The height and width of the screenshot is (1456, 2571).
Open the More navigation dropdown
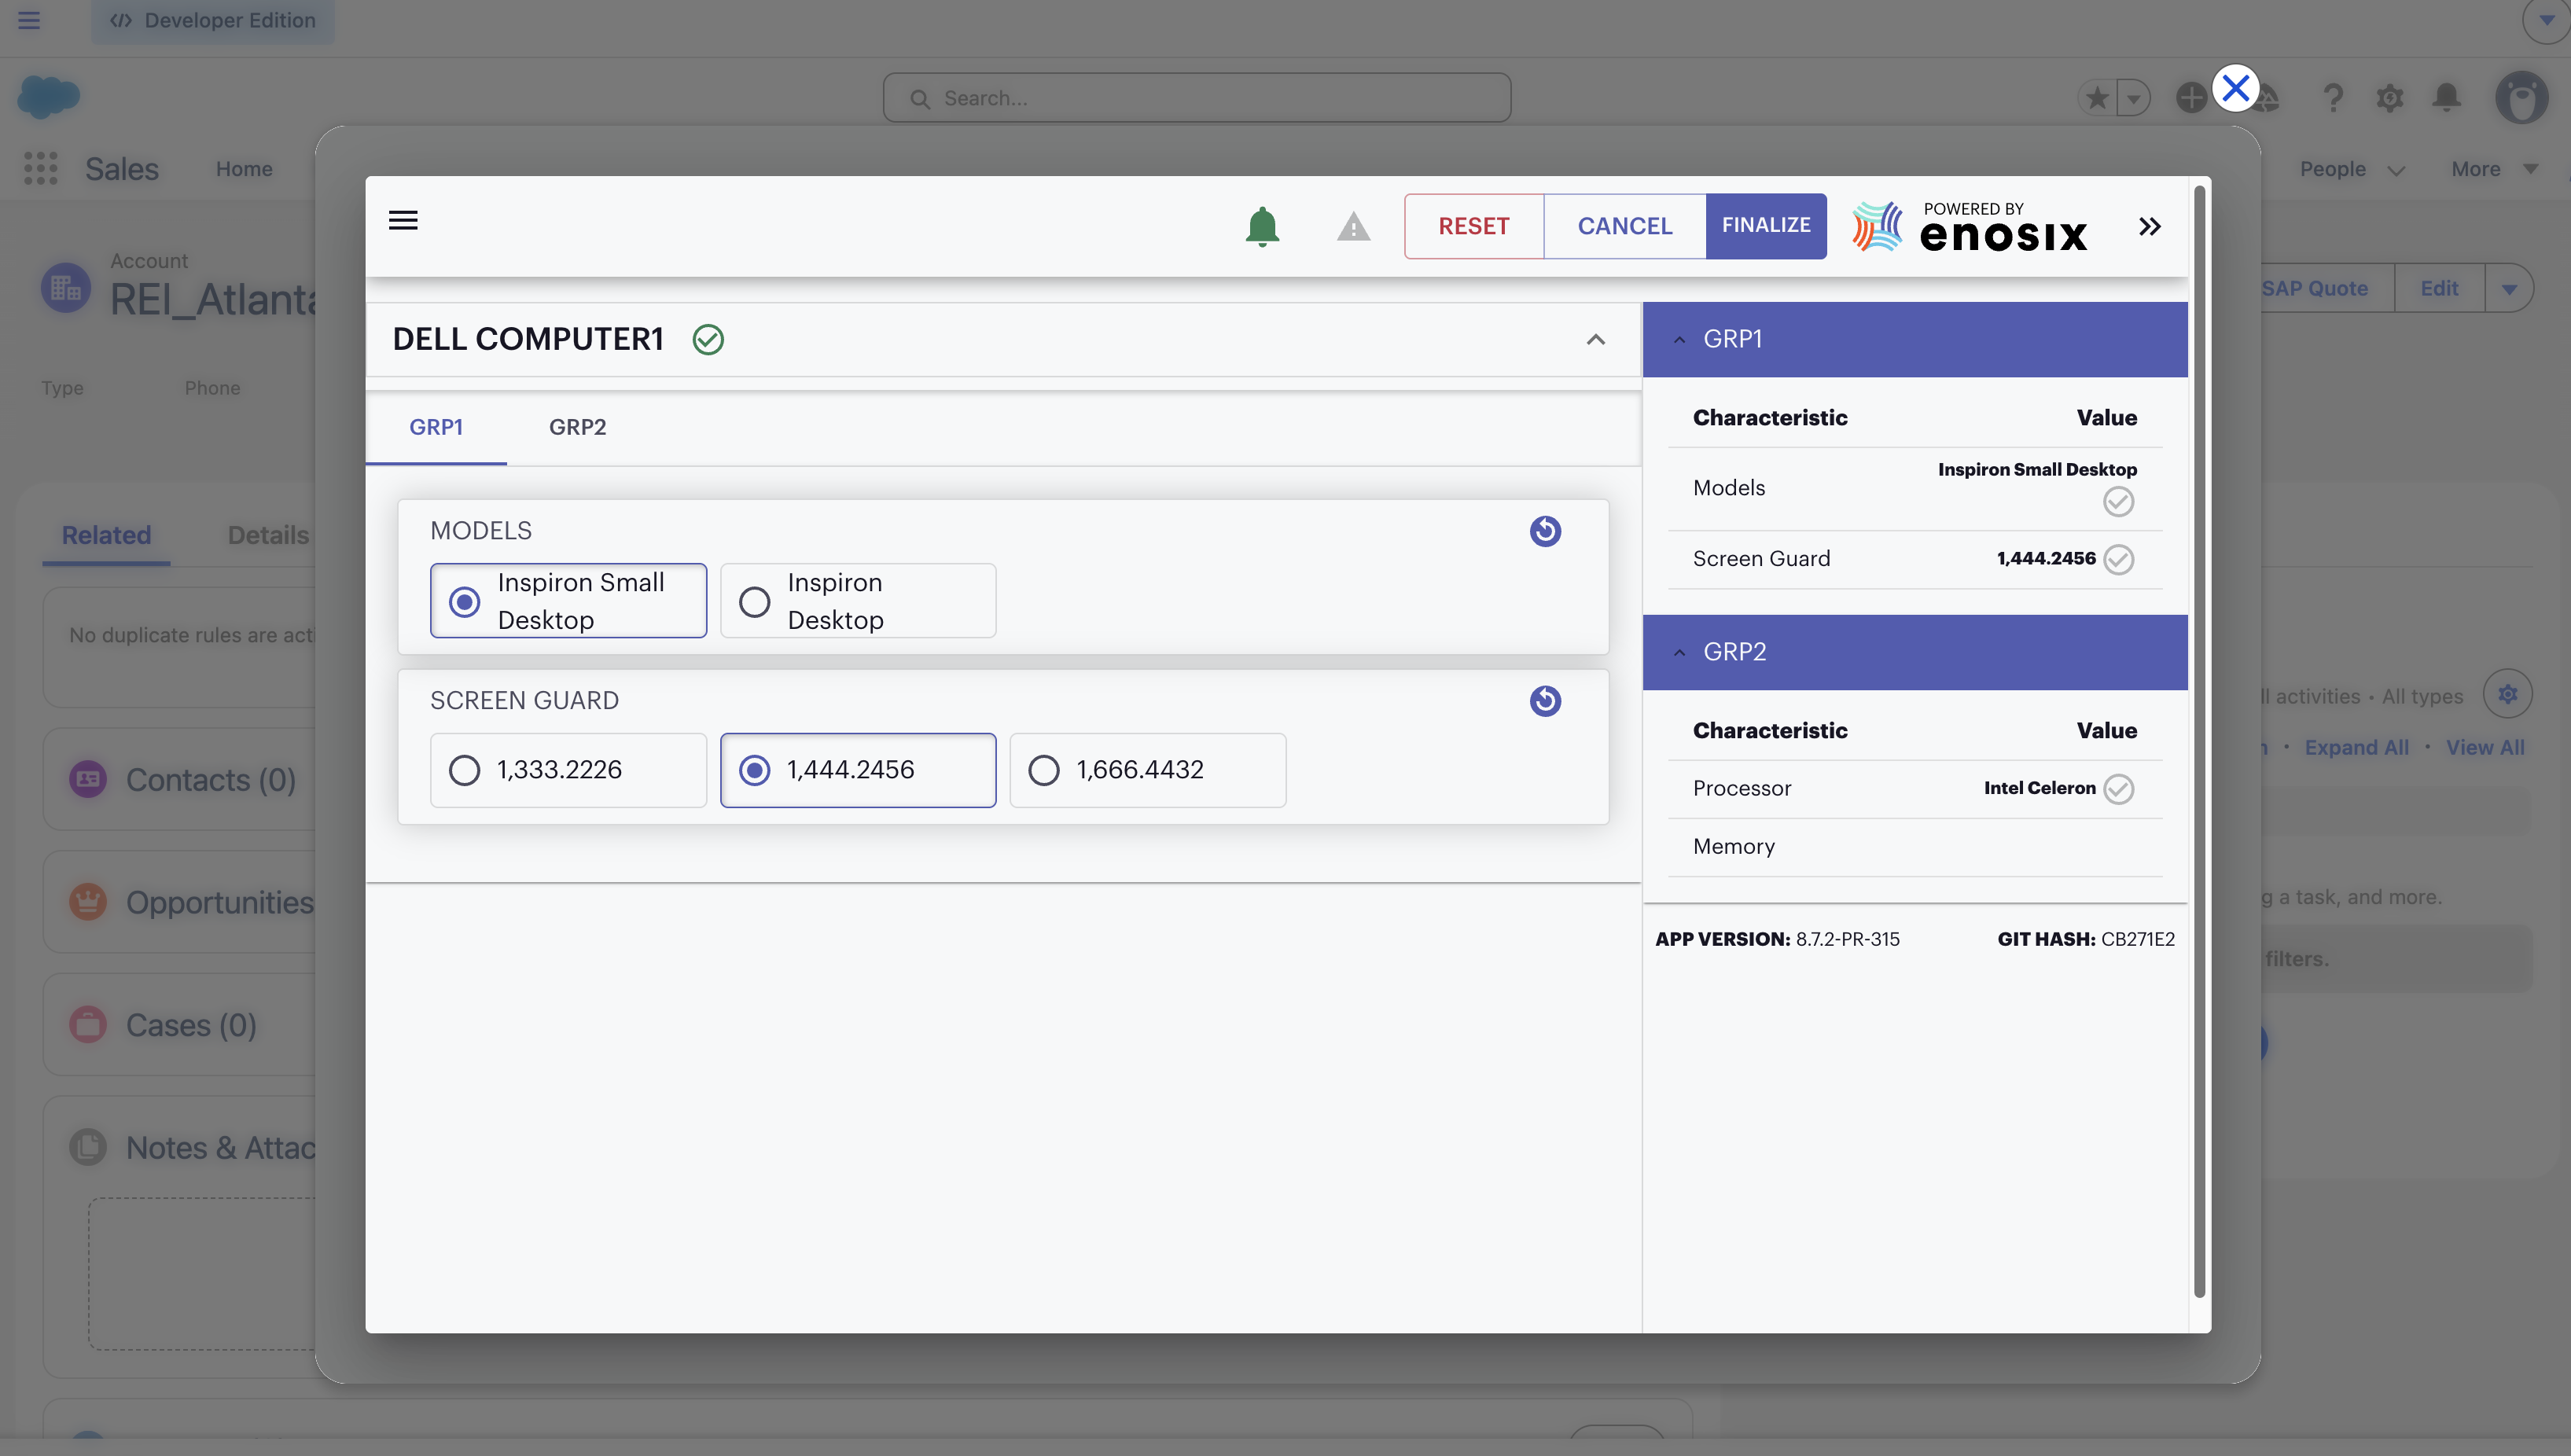(2493, 168)
